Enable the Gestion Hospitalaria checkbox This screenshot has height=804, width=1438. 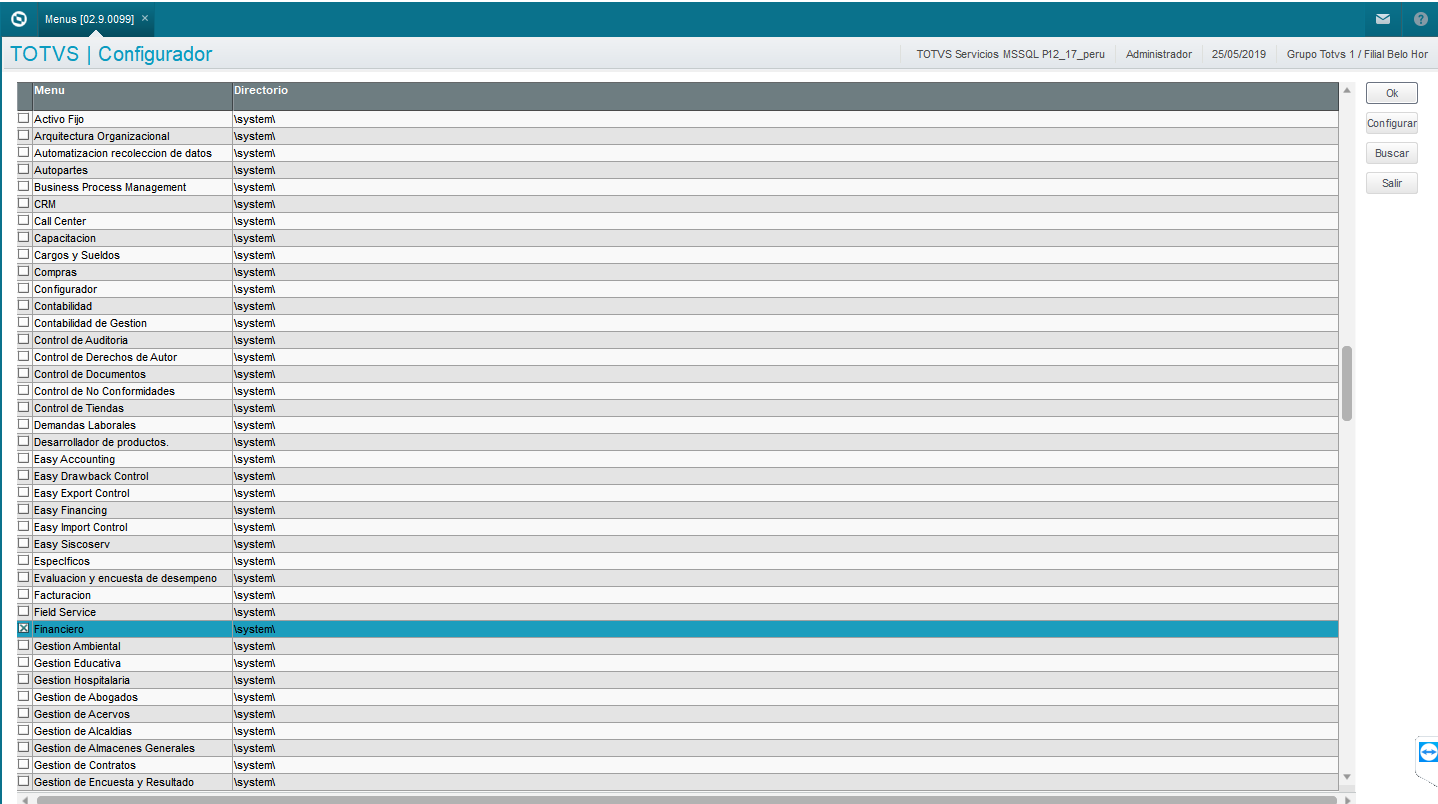click(x=24, y=679)
